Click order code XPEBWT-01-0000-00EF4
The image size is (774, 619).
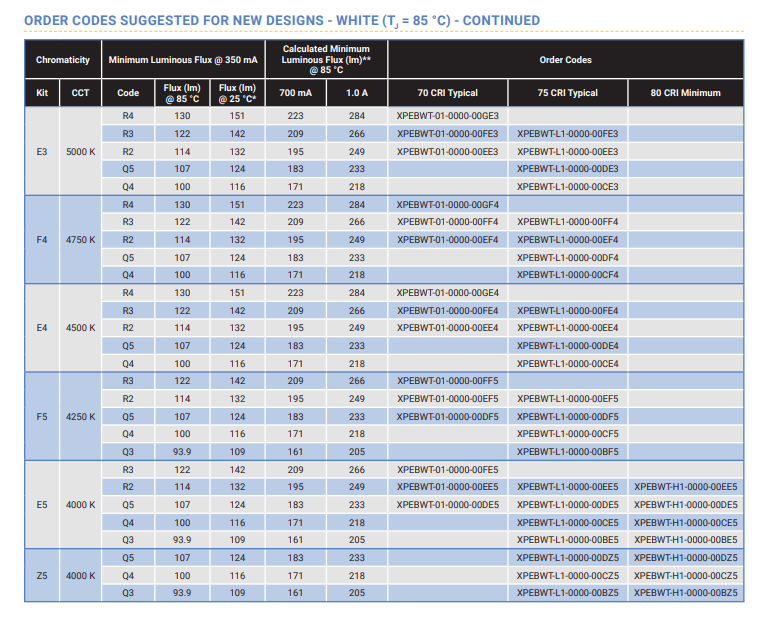coord(448,240)
